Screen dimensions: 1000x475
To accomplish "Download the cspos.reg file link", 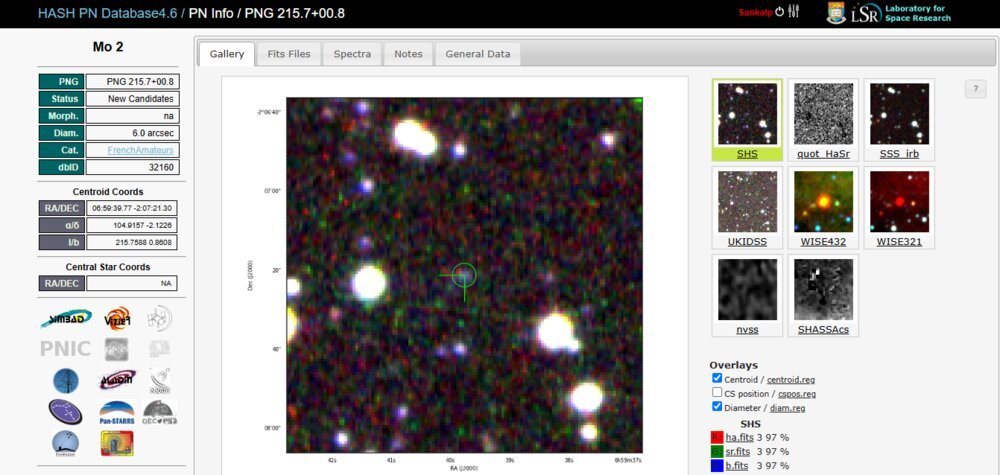I will [x=797, y=394].
